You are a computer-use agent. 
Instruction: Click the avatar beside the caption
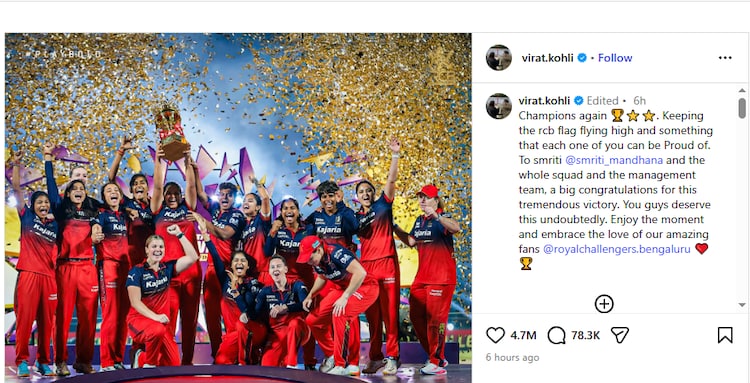click(x=499, y=106)
